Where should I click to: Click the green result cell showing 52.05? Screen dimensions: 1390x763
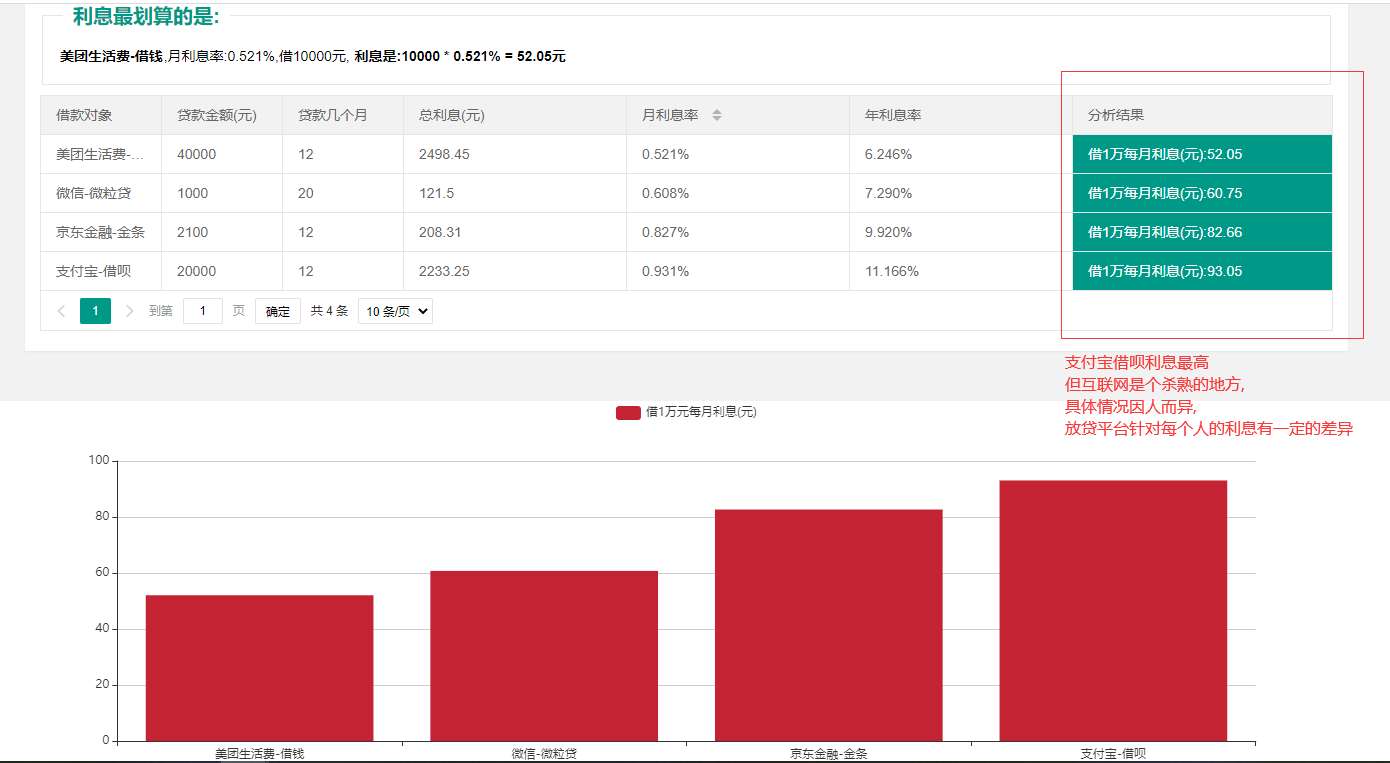(x=1202, y=154)
